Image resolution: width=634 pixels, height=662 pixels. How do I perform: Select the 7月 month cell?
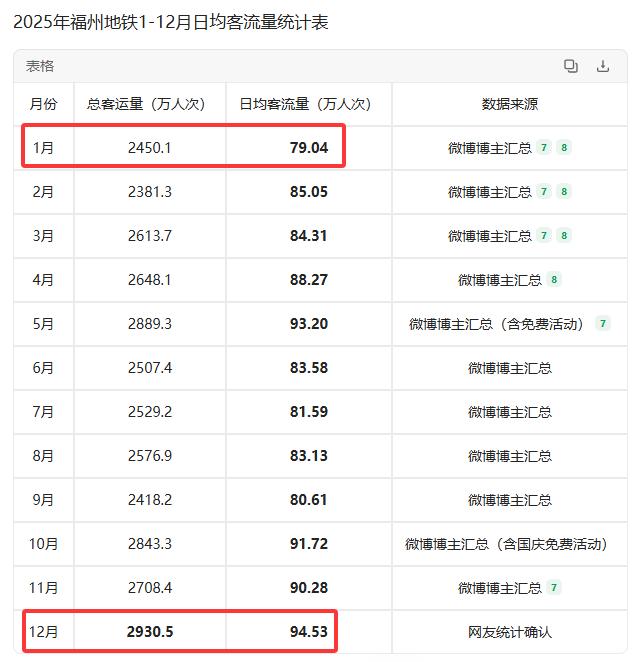tap(43, 412)
